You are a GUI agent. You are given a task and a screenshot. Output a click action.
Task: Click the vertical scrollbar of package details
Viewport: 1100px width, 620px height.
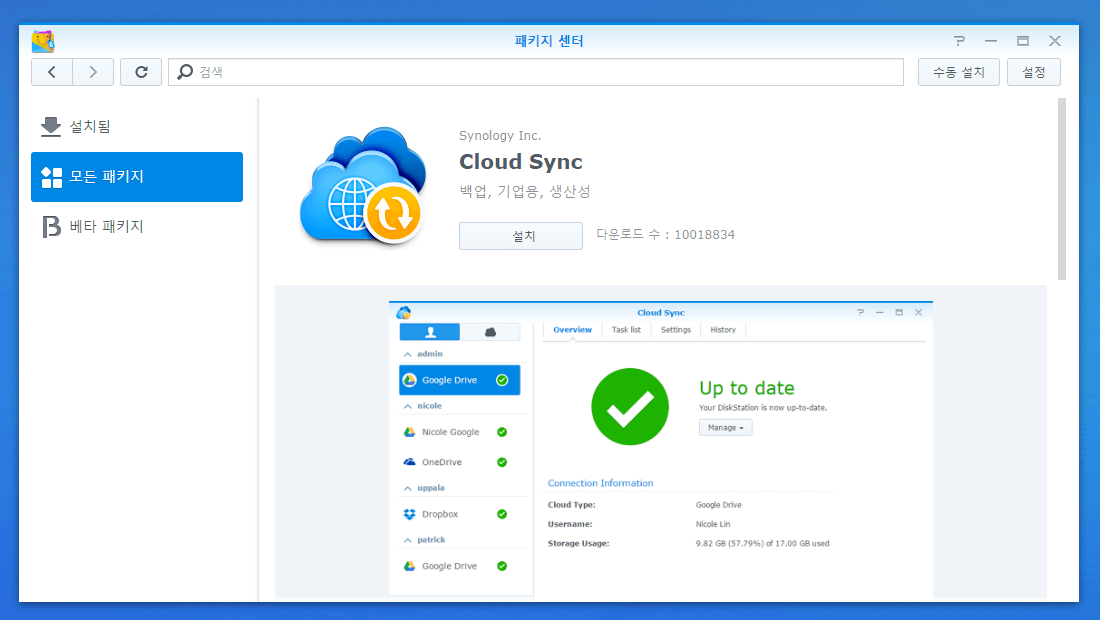pyautogui.click(x=1061, y=189)
